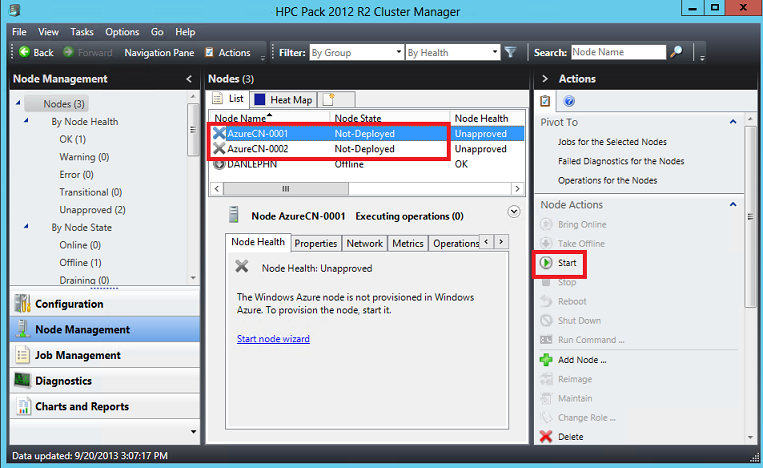Click the Node Name search field
The width and height of the screenshot is (763, 468).
coord(618,52)
